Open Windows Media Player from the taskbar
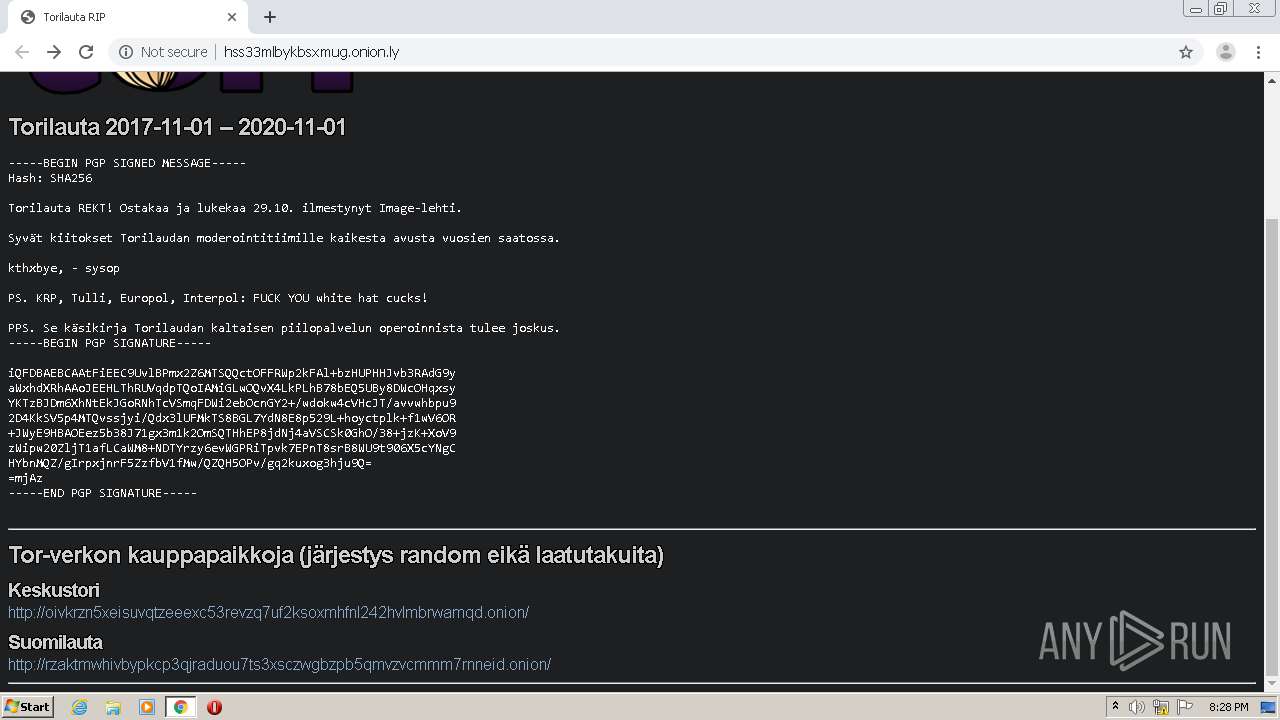The width and height of the screenshot is (1280, 720). [147, 707]
